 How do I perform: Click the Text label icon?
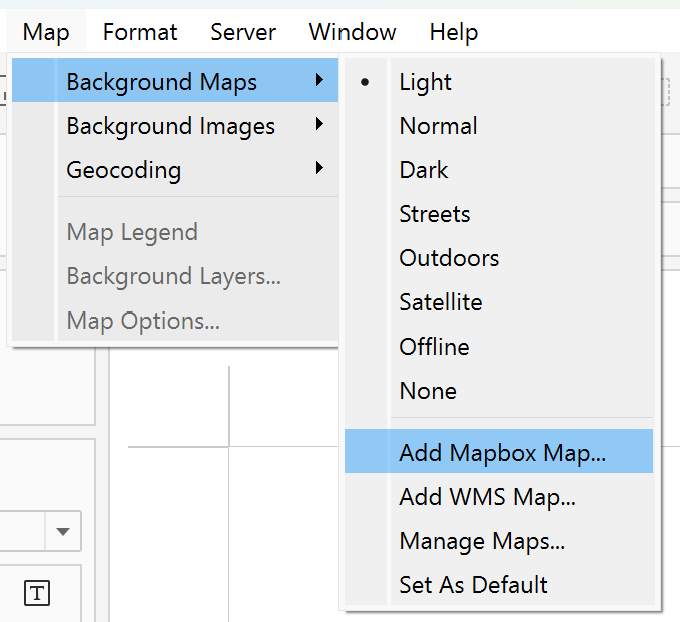click(x=37, y=593)
